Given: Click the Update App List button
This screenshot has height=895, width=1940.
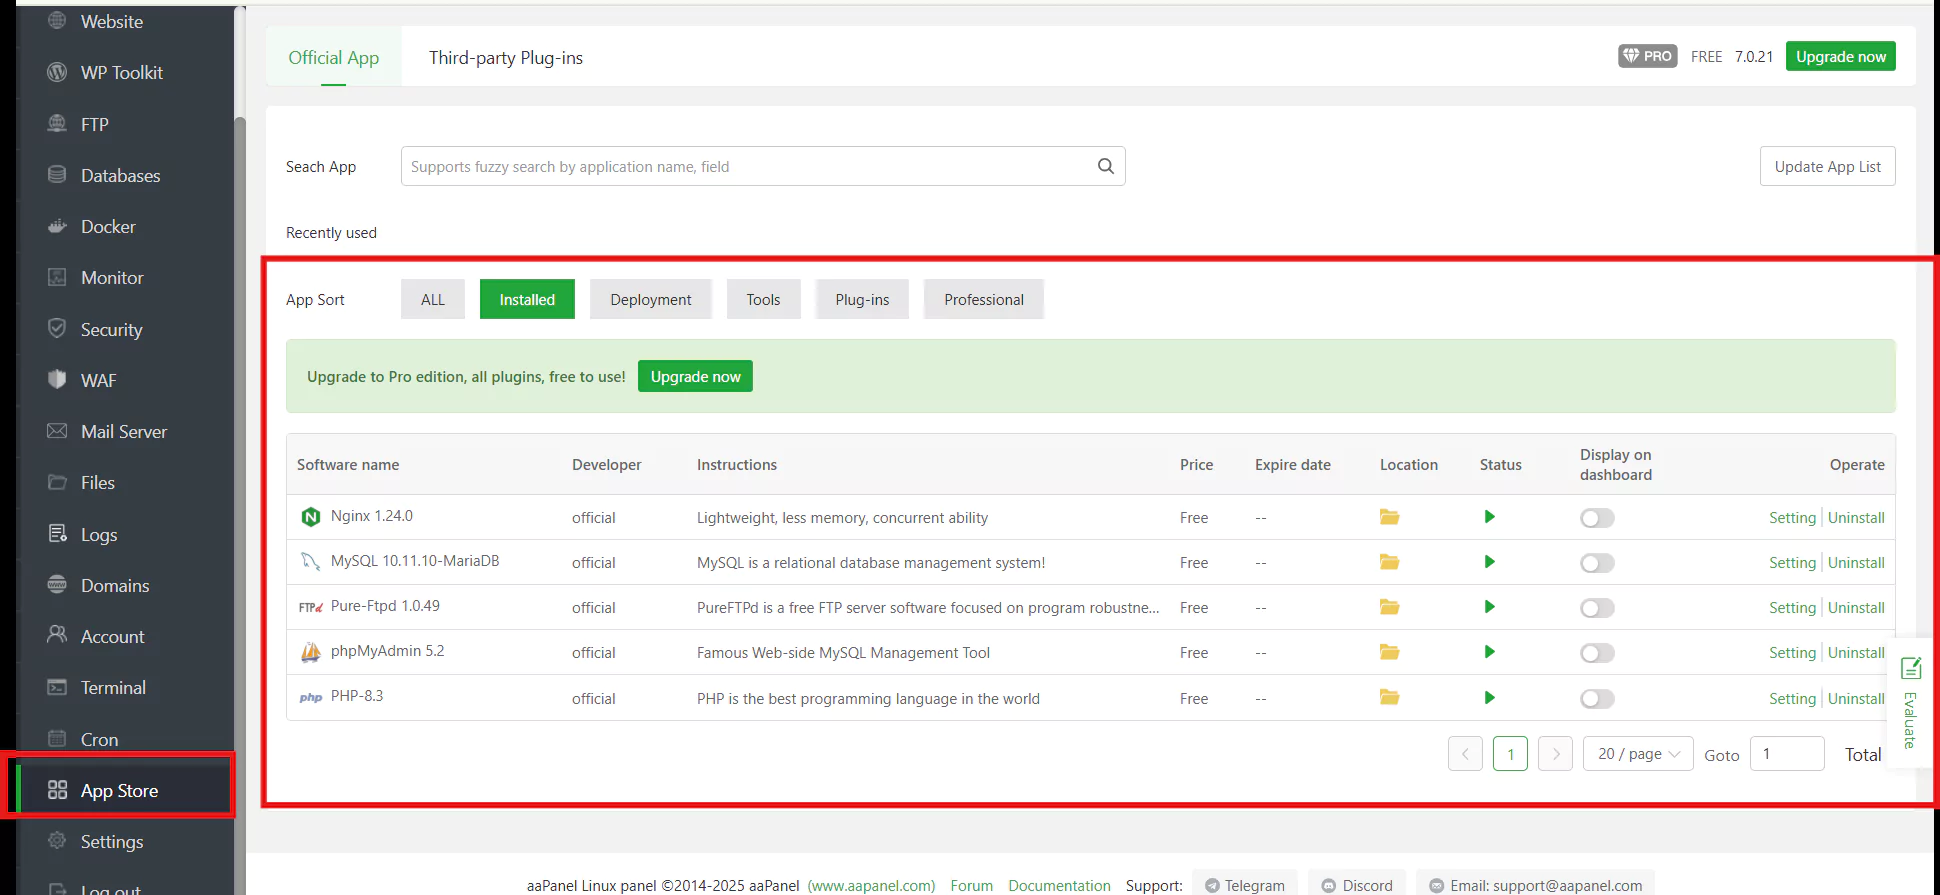Looking at the screenshot, I should click(1827, 166).
